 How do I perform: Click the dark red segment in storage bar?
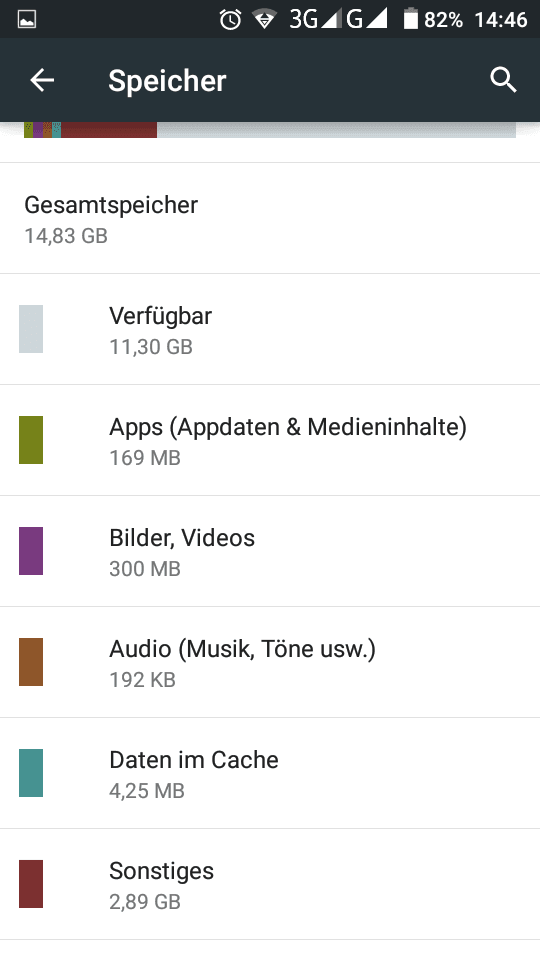pos(109,130)
